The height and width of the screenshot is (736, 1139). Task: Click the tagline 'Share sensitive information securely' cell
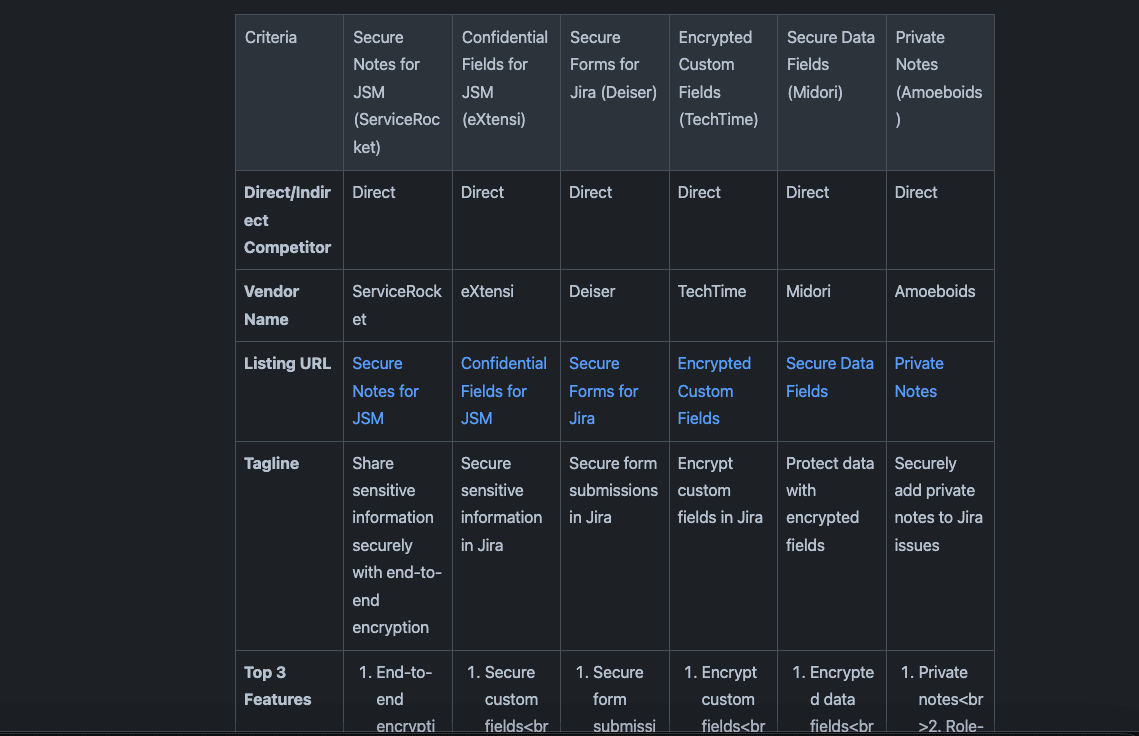point(397,545)
